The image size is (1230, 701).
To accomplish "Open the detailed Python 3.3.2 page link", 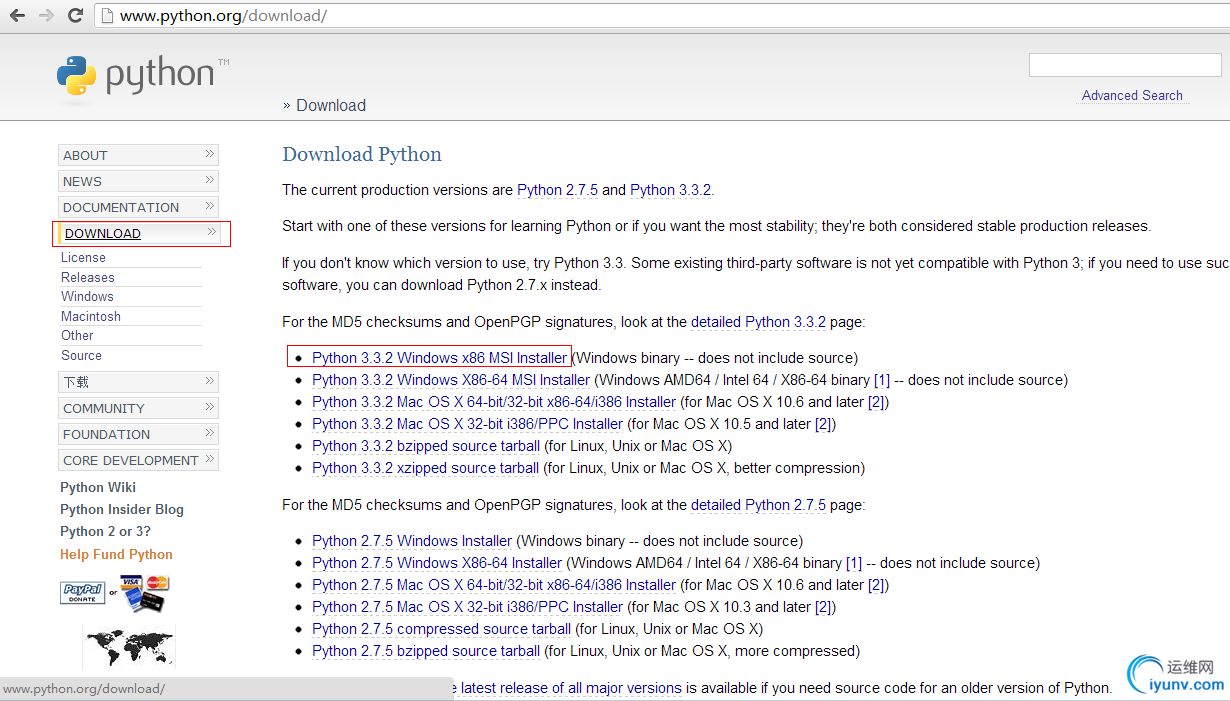I will 758,322.
